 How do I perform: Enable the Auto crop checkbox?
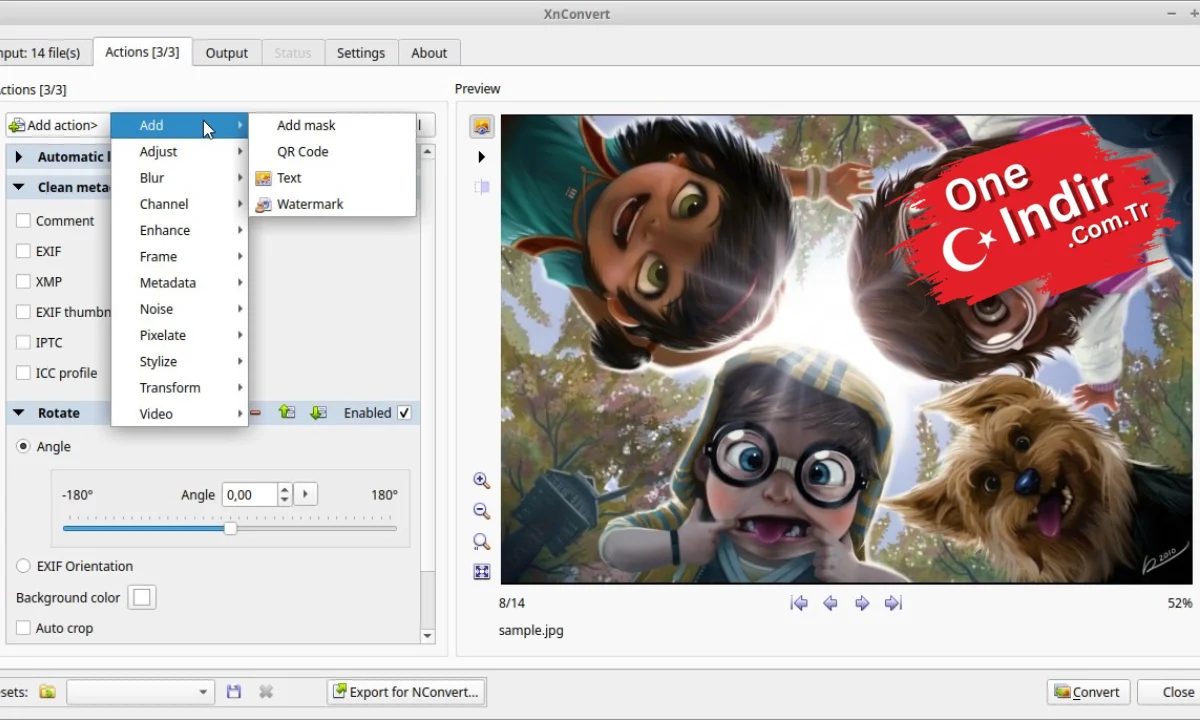23,628
